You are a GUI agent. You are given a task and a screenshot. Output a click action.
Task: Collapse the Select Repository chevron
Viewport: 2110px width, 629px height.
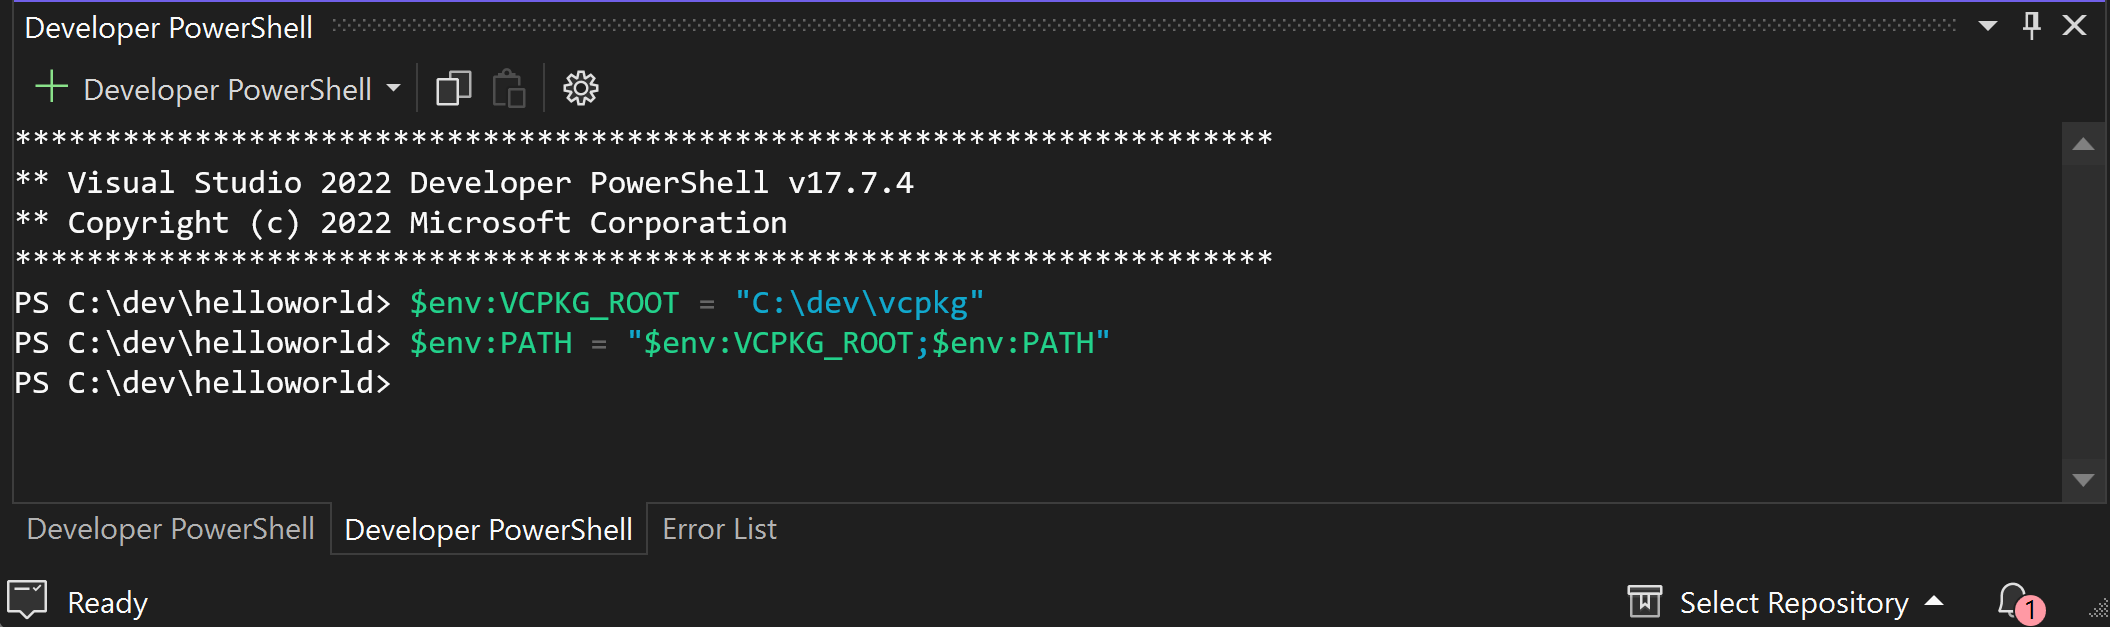pyautogui.click(x=1934, y=601)
